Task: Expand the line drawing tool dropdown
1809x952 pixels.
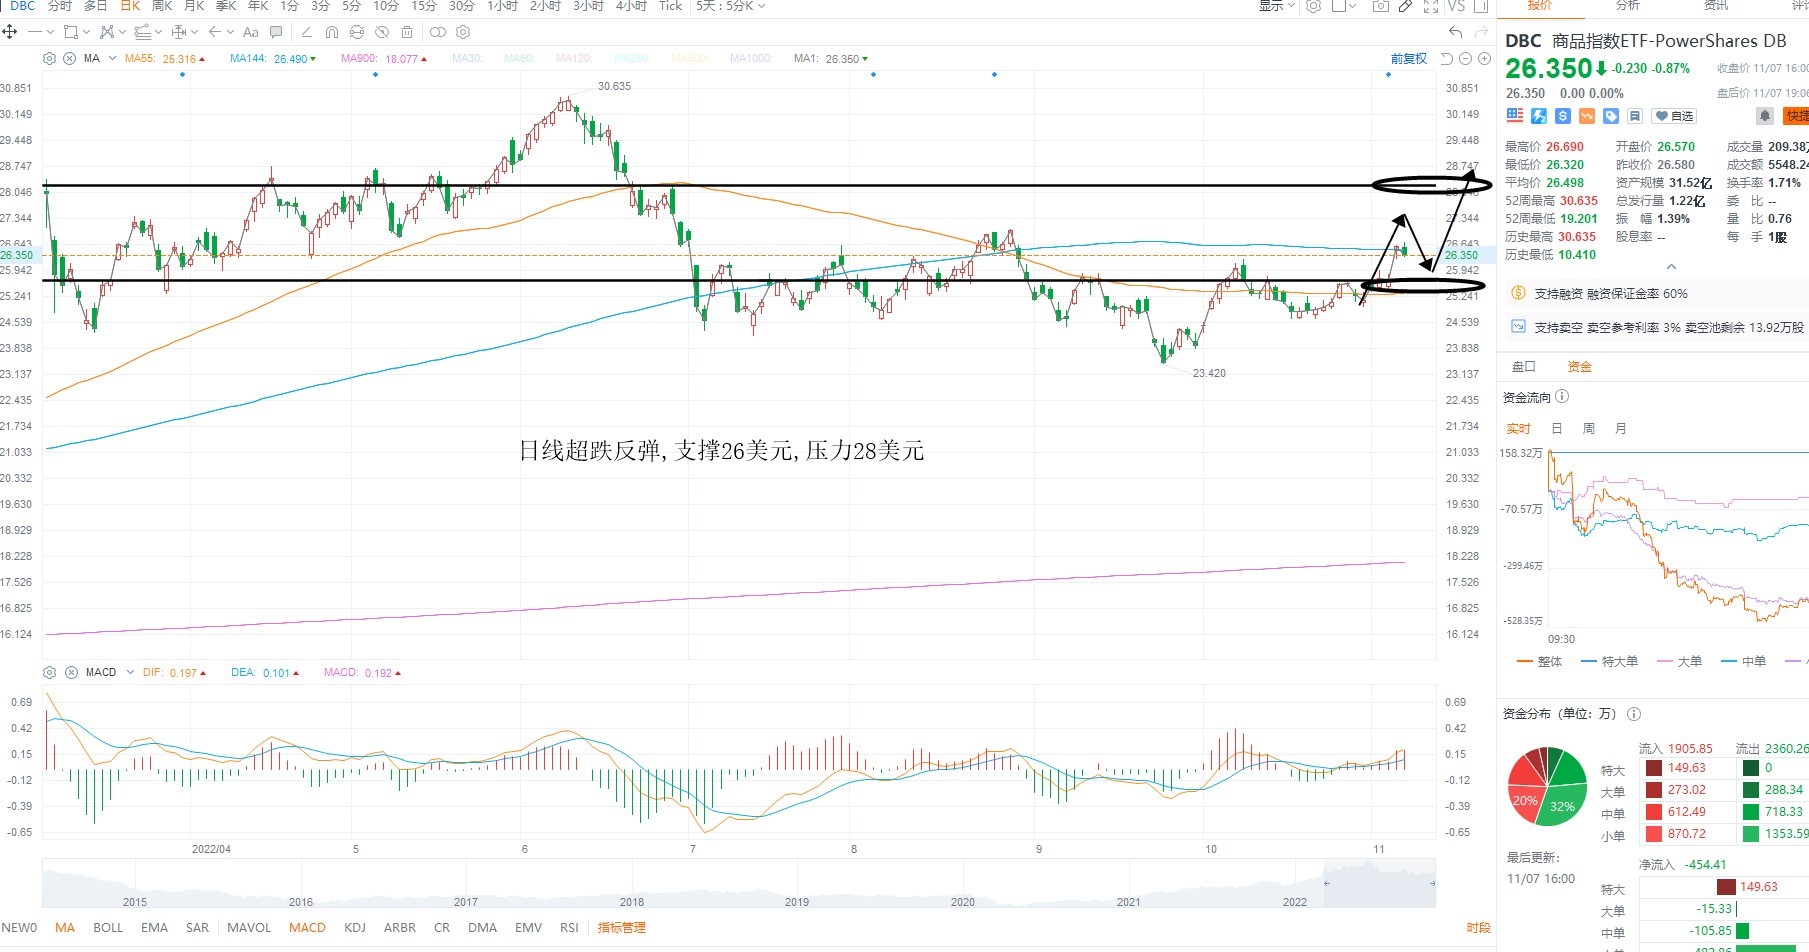Action: (x=50, y=32)
